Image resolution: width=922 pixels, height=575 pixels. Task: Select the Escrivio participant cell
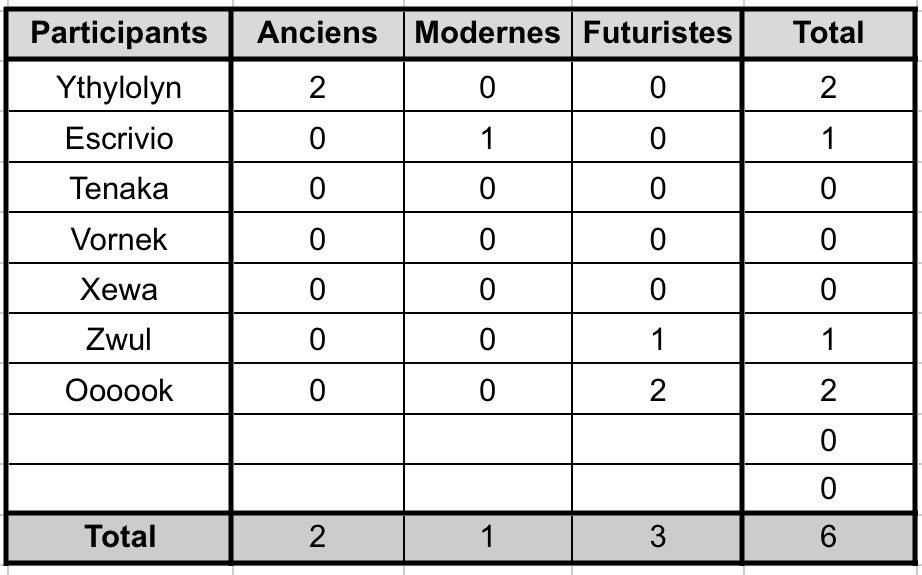coord(119,138)
